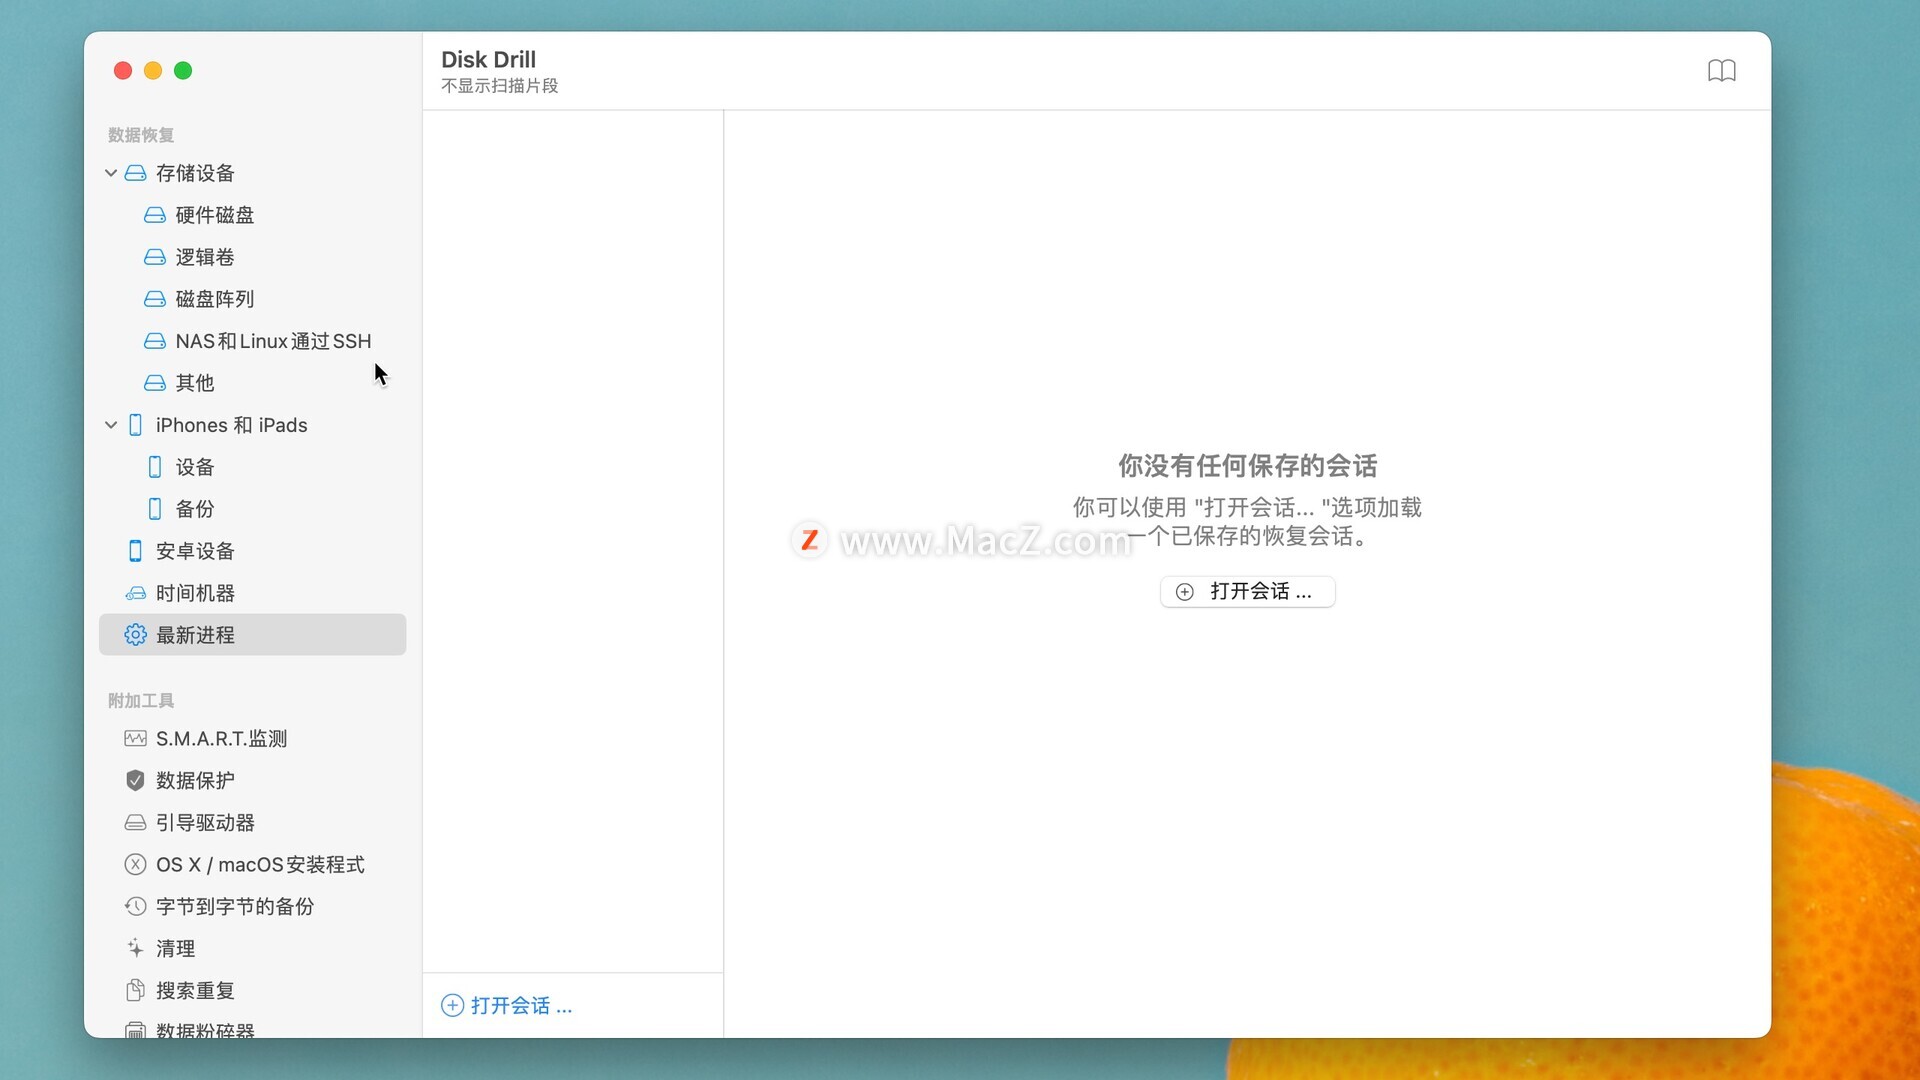Choose 其他 under storage devices

(194, 383)
